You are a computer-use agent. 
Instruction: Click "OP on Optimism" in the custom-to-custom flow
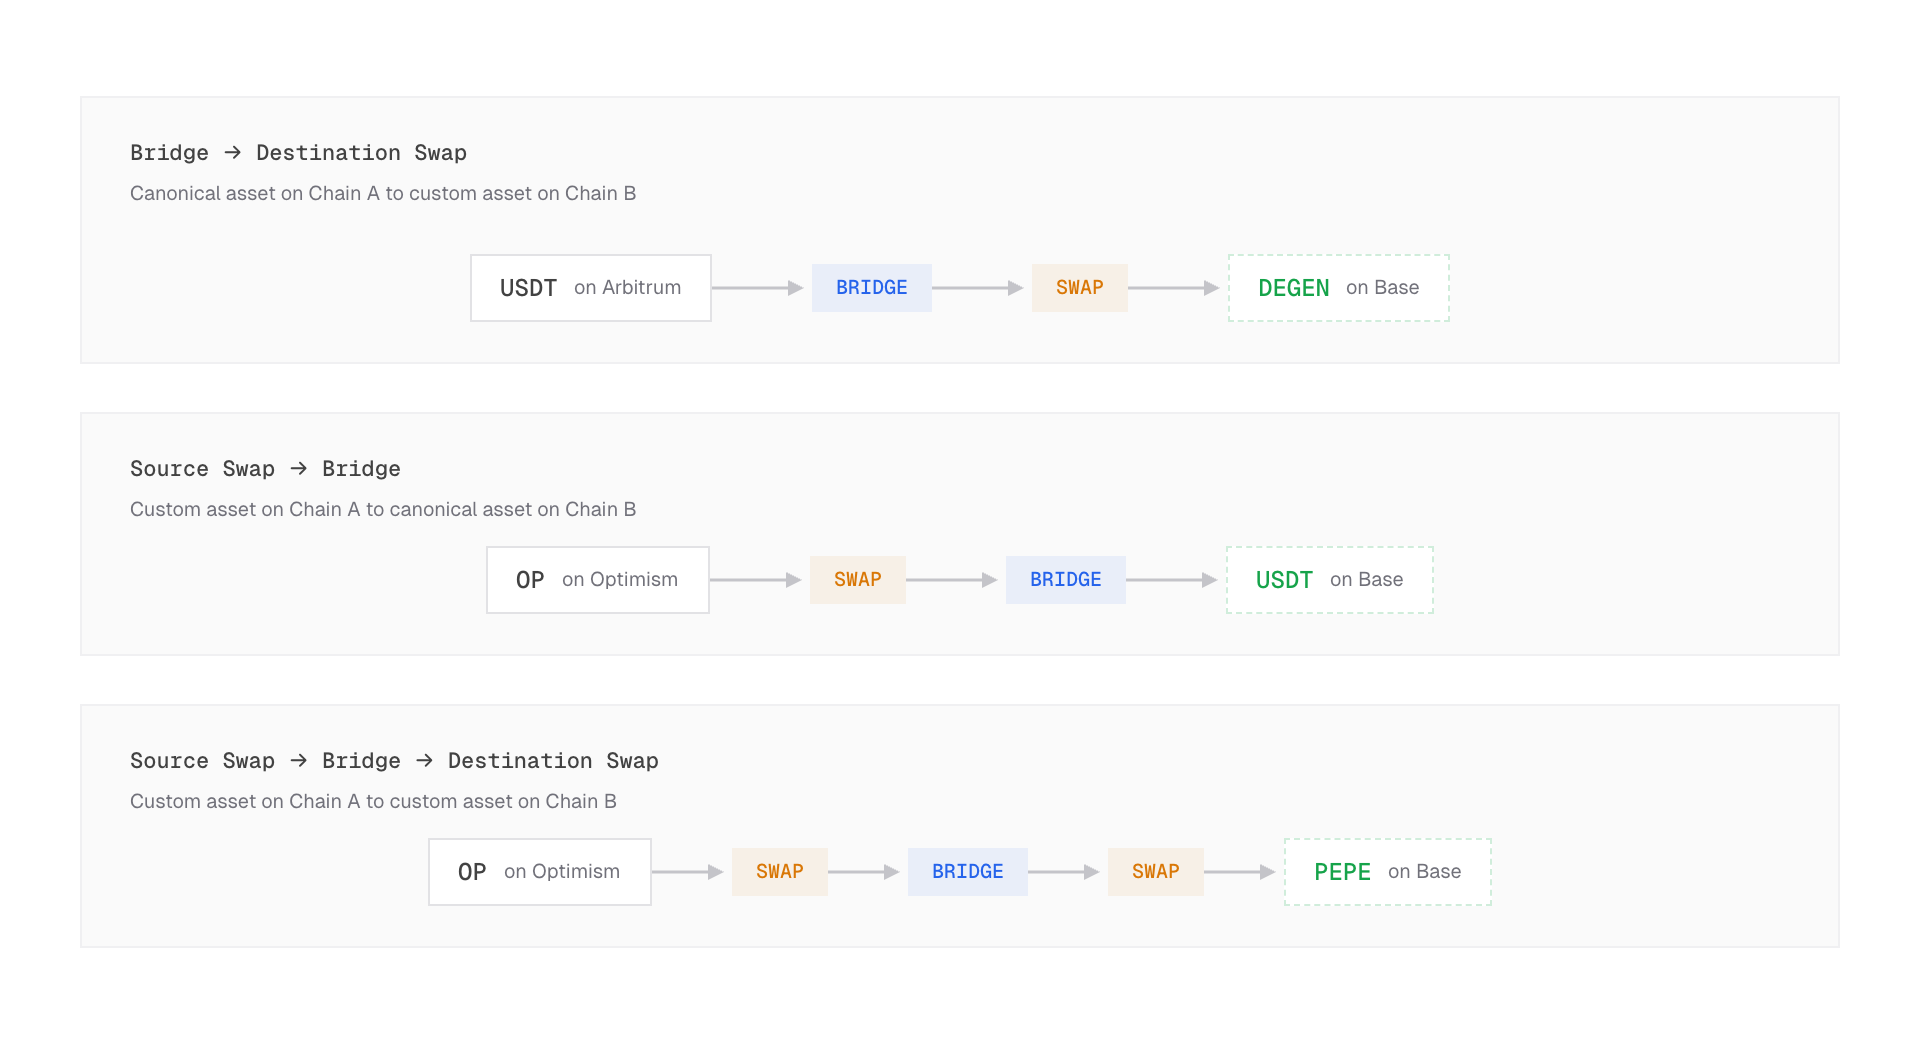click(x=540, y=872)
